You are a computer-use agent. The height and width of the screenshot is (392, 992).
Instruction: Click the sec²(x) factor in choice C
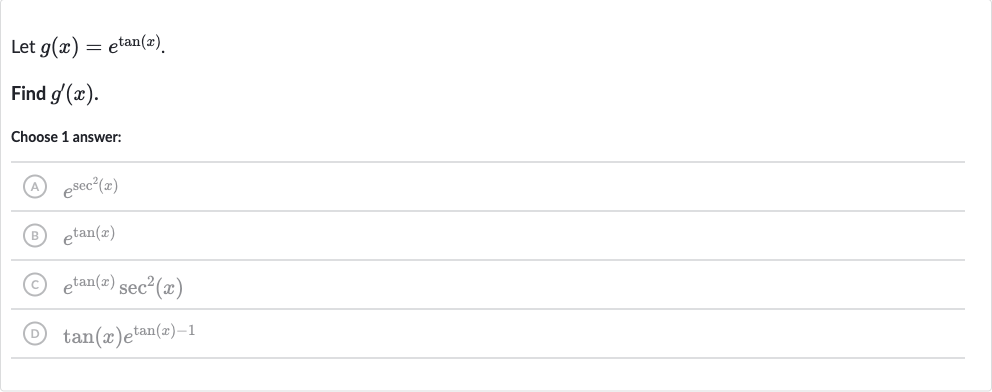coord(151,287)
